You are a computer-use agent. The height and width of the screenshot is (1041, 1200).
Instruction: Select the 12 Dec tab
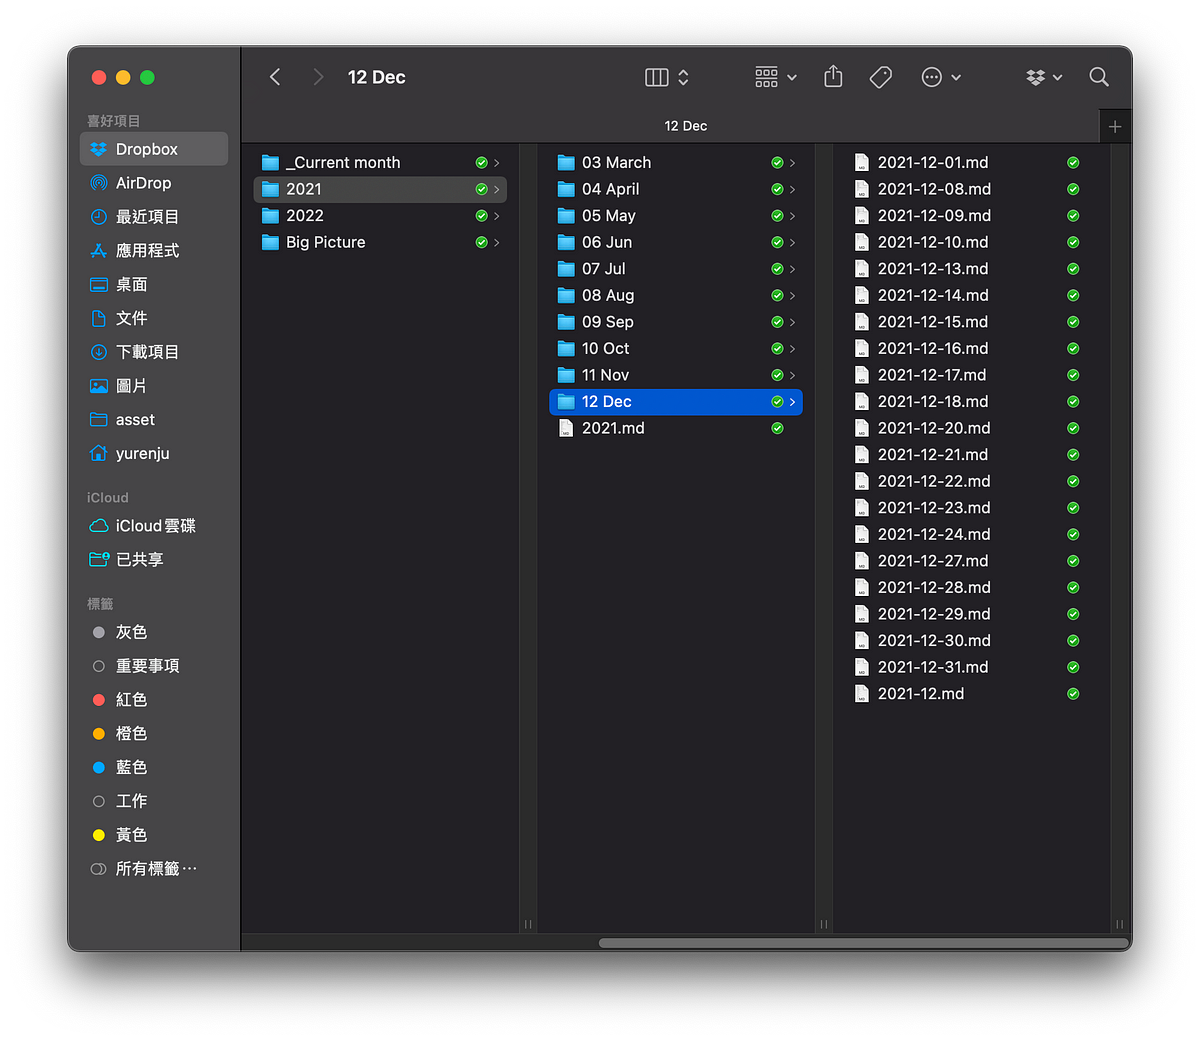coord(685,126)
